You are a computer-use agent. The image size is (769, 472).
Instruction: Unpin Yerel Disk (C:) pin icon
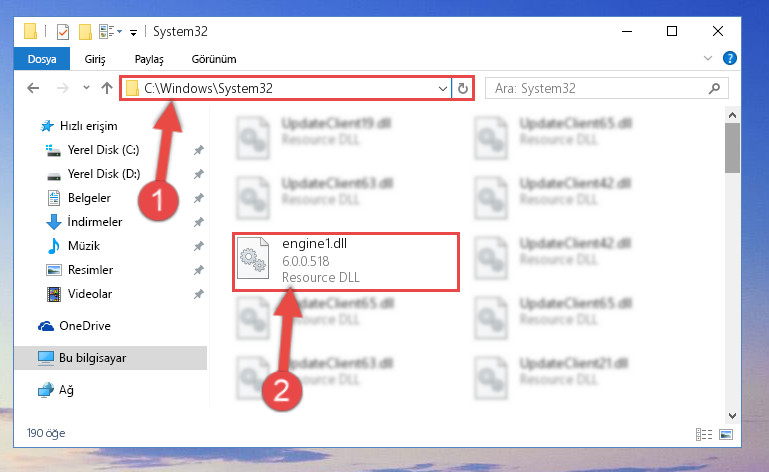click(198, 150)
